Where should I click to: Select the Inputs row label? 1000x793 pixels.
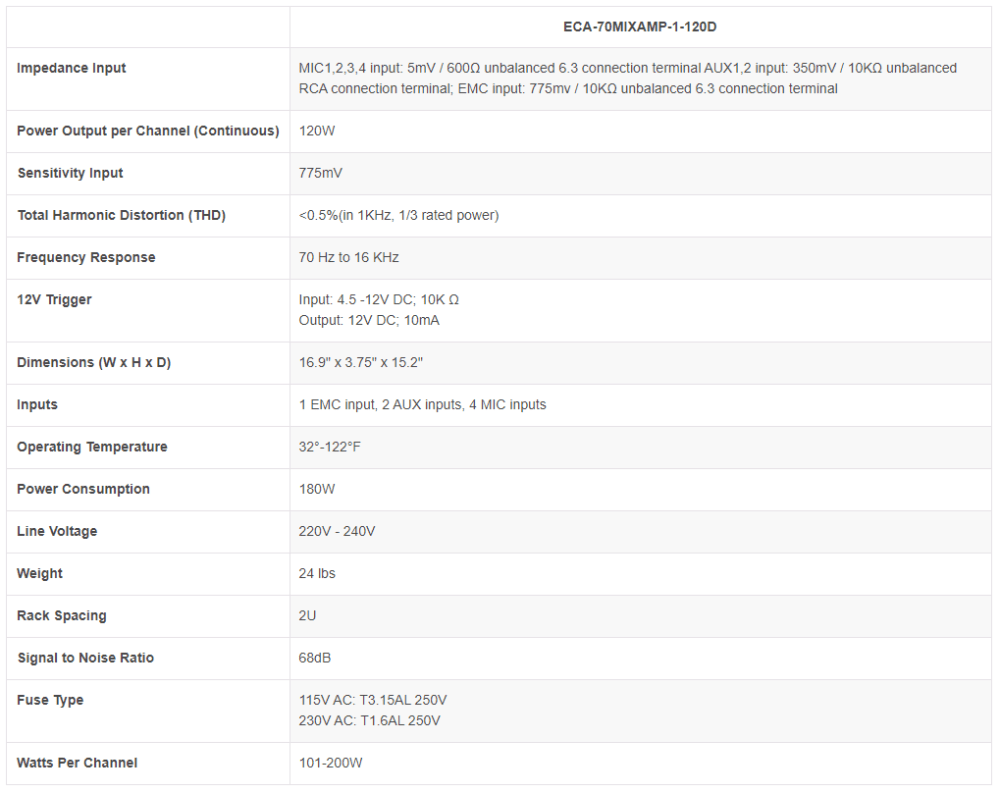[37, 404]
